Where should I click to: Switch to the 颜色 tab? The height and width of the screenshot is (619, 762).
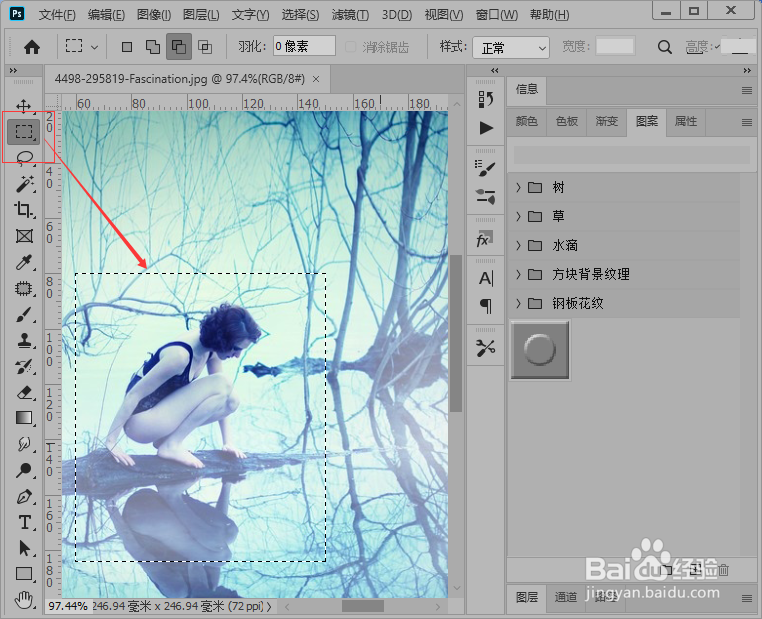pyautogui.click(x=526, y=121)
